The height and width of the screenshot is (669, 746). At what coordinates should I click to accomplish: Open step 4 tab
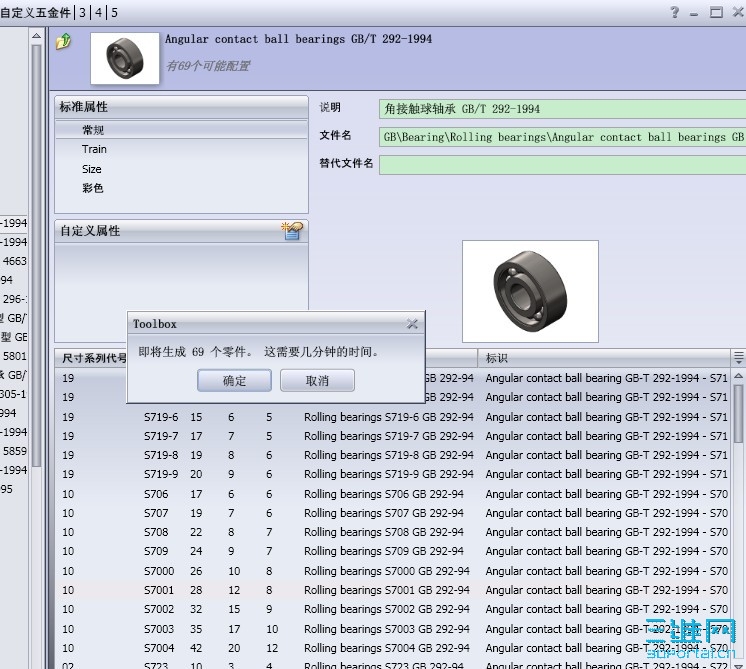pyautogui.click(x=98, y=12)
